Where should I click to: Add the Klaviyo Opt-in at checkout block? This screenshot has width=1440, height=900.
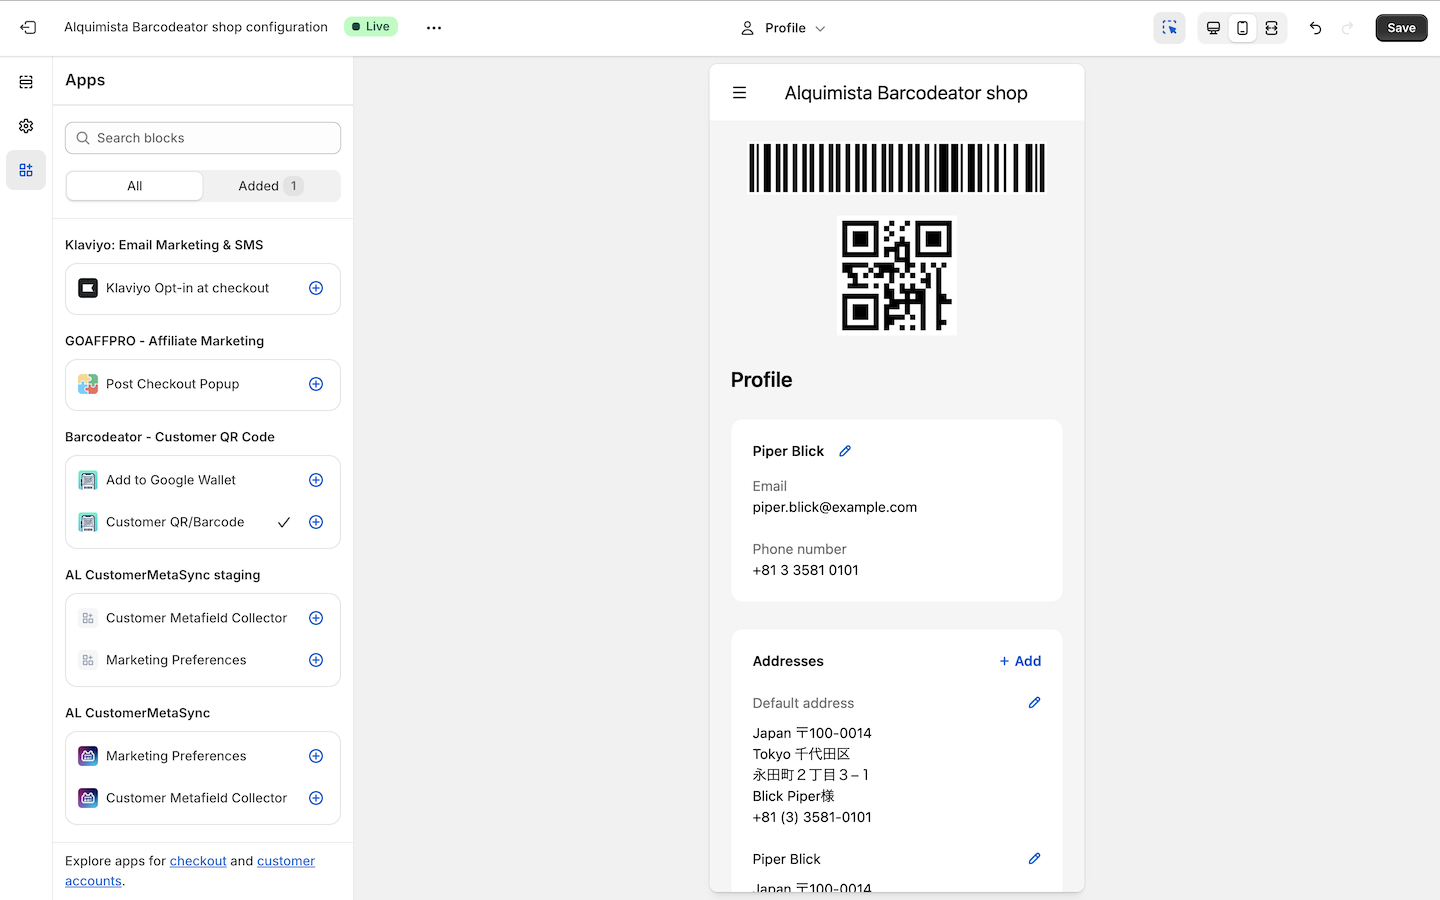coord(316,288)
